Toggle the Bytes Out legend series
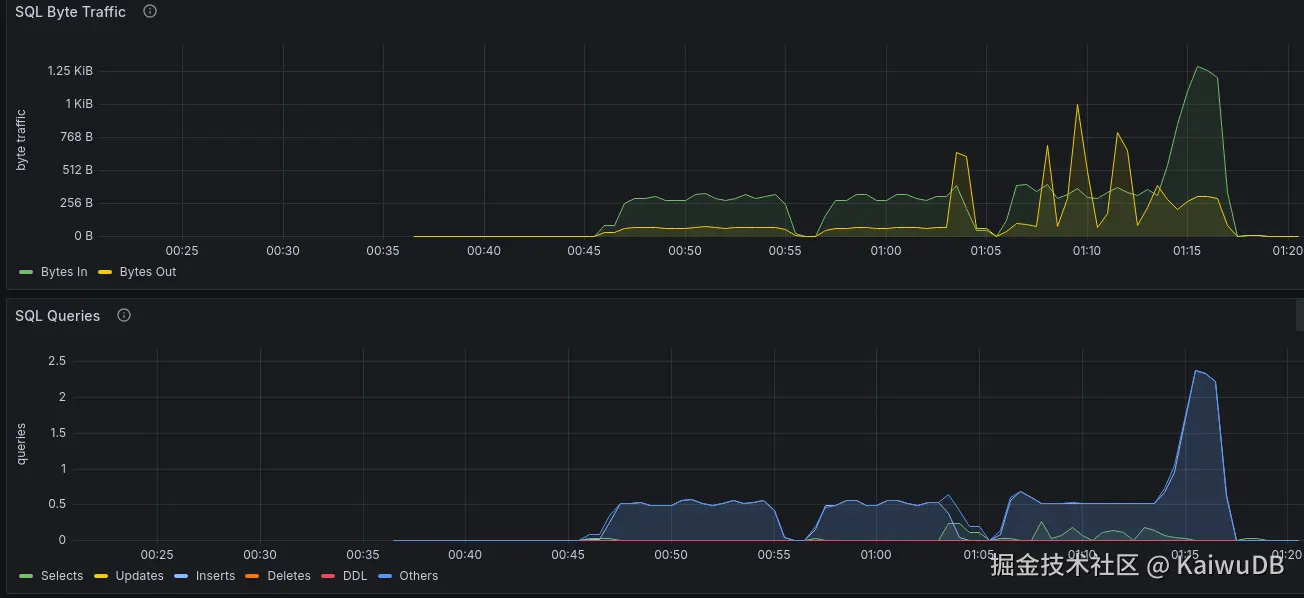Image resolution: width=1304 pixels, height=598 pixels. tap(147, 272)
